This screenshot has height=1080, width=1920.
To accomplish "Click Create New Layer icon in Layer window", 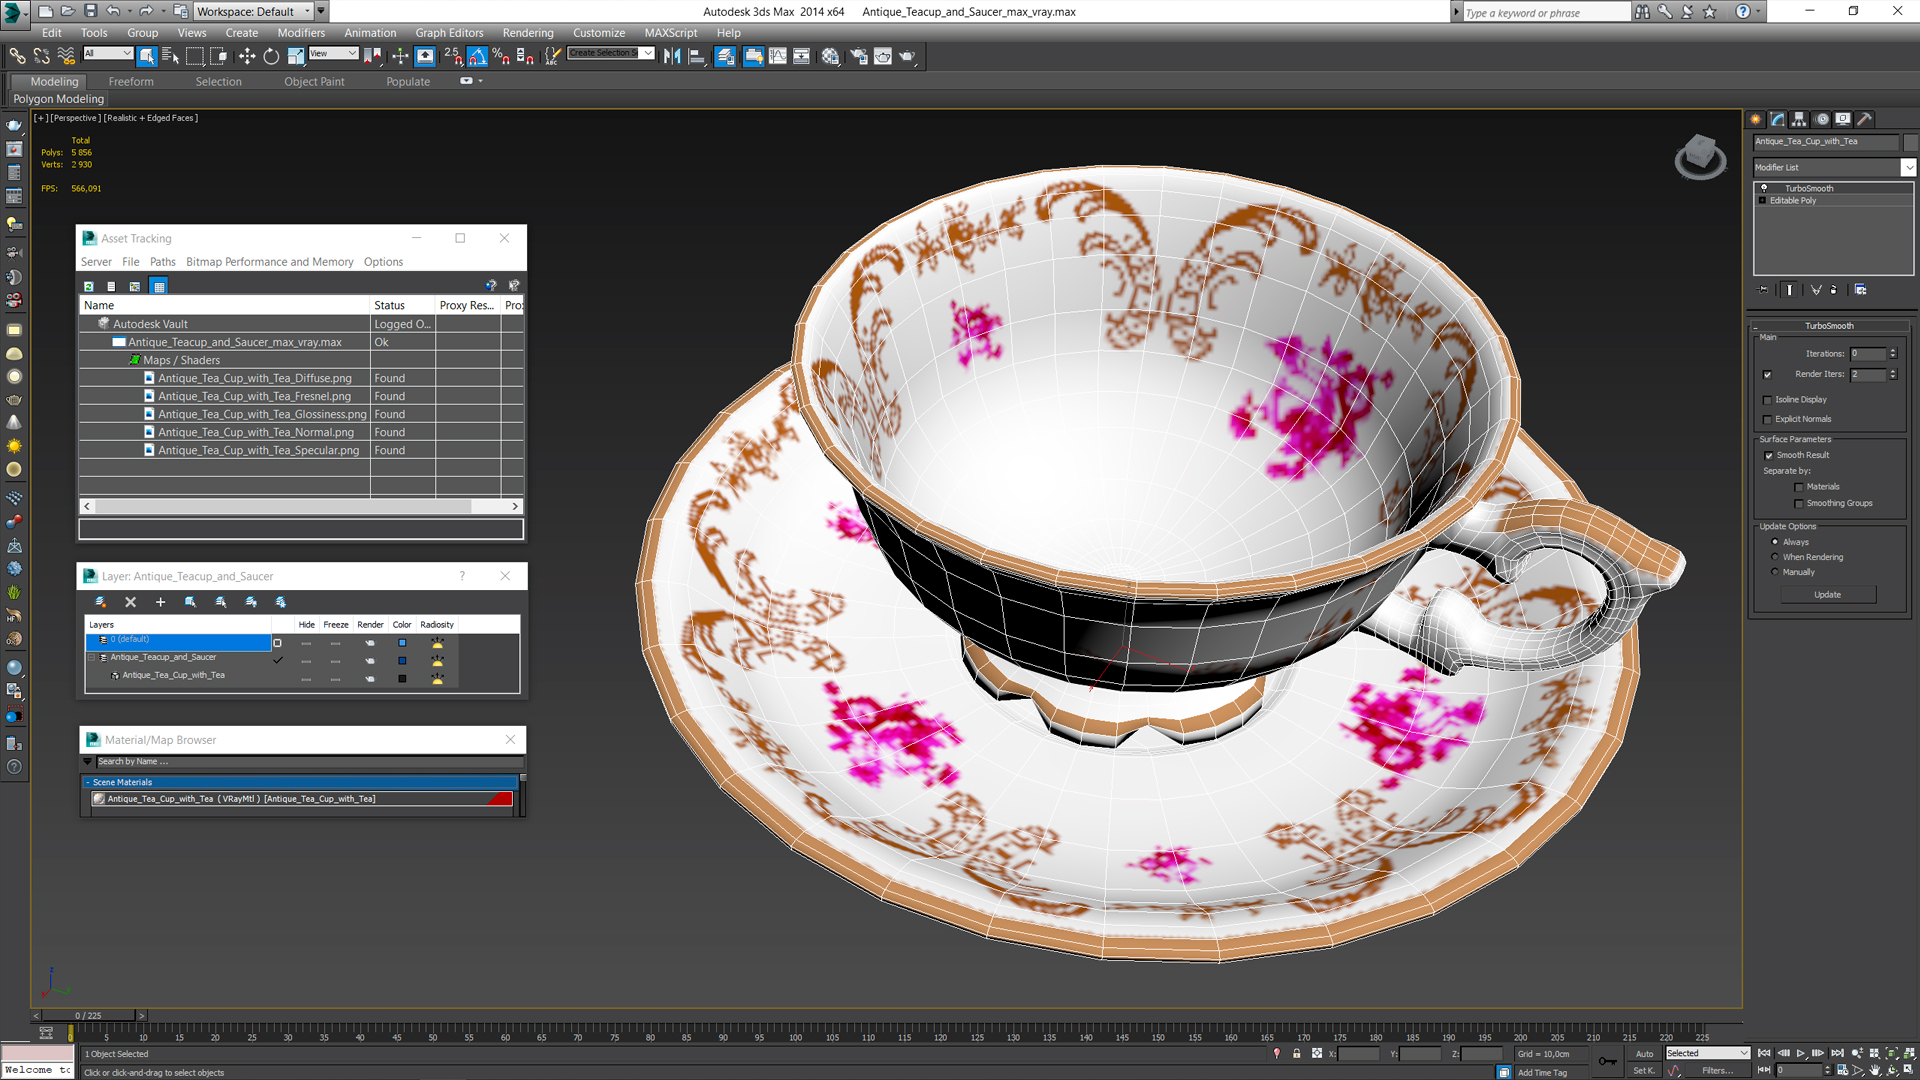I will coord(100,602).
